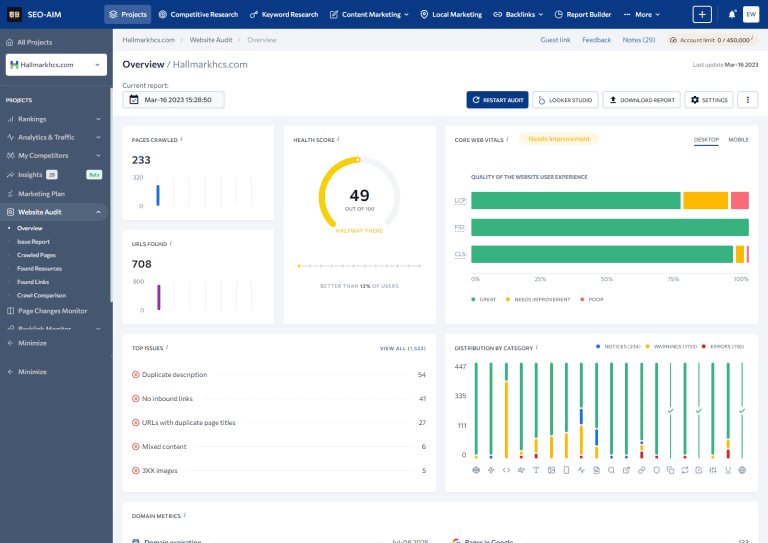Toggle the Needs Improvement legend item
The width and height of the screenshot is (768, 543).
pos(538,299)
